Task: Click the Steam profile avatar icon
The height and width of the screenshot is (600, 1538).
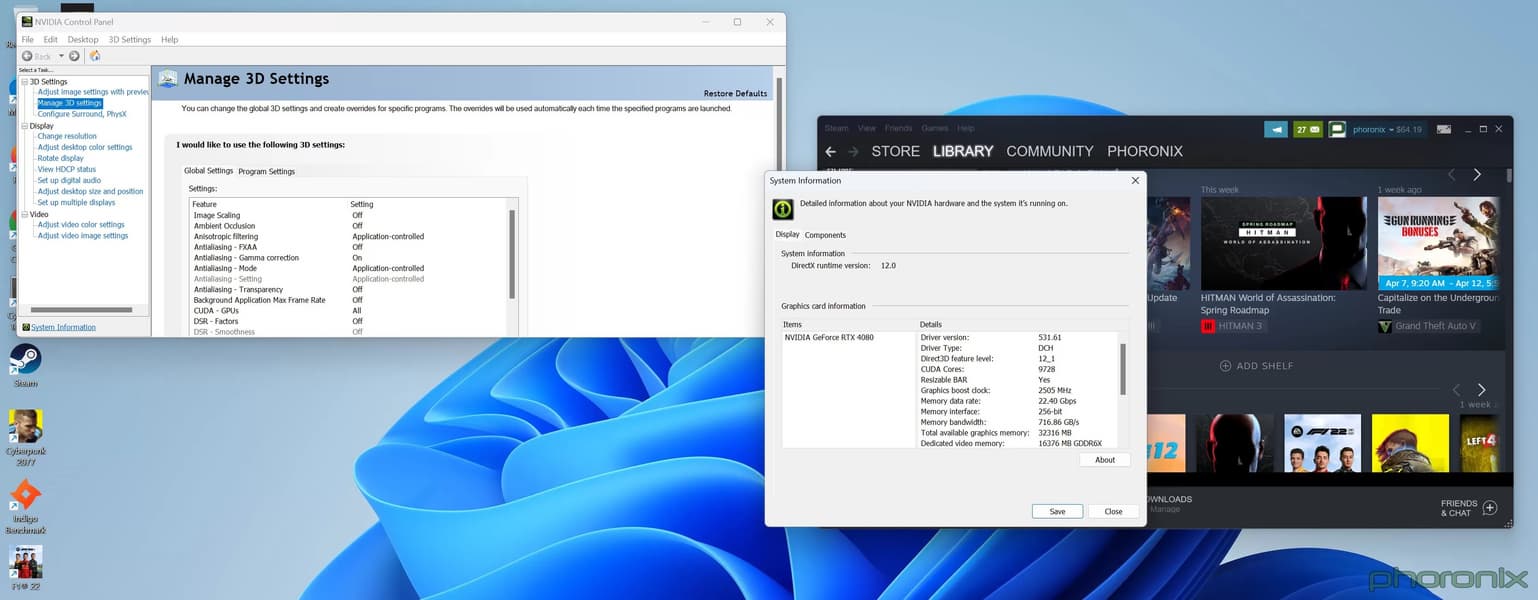Action: pyautogui.click(x=1337, y=129)
